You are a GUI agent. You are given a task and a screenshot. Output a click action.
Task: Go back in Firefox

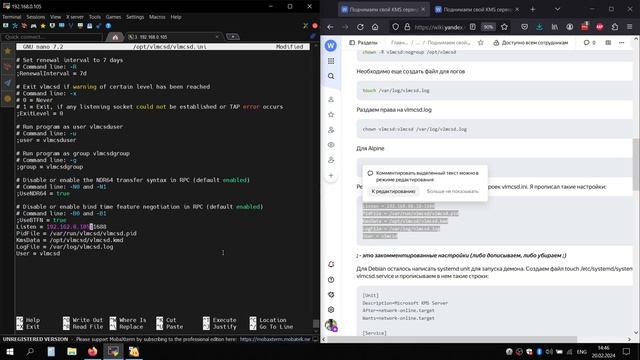pyautogui.click(x=330, y=27)
